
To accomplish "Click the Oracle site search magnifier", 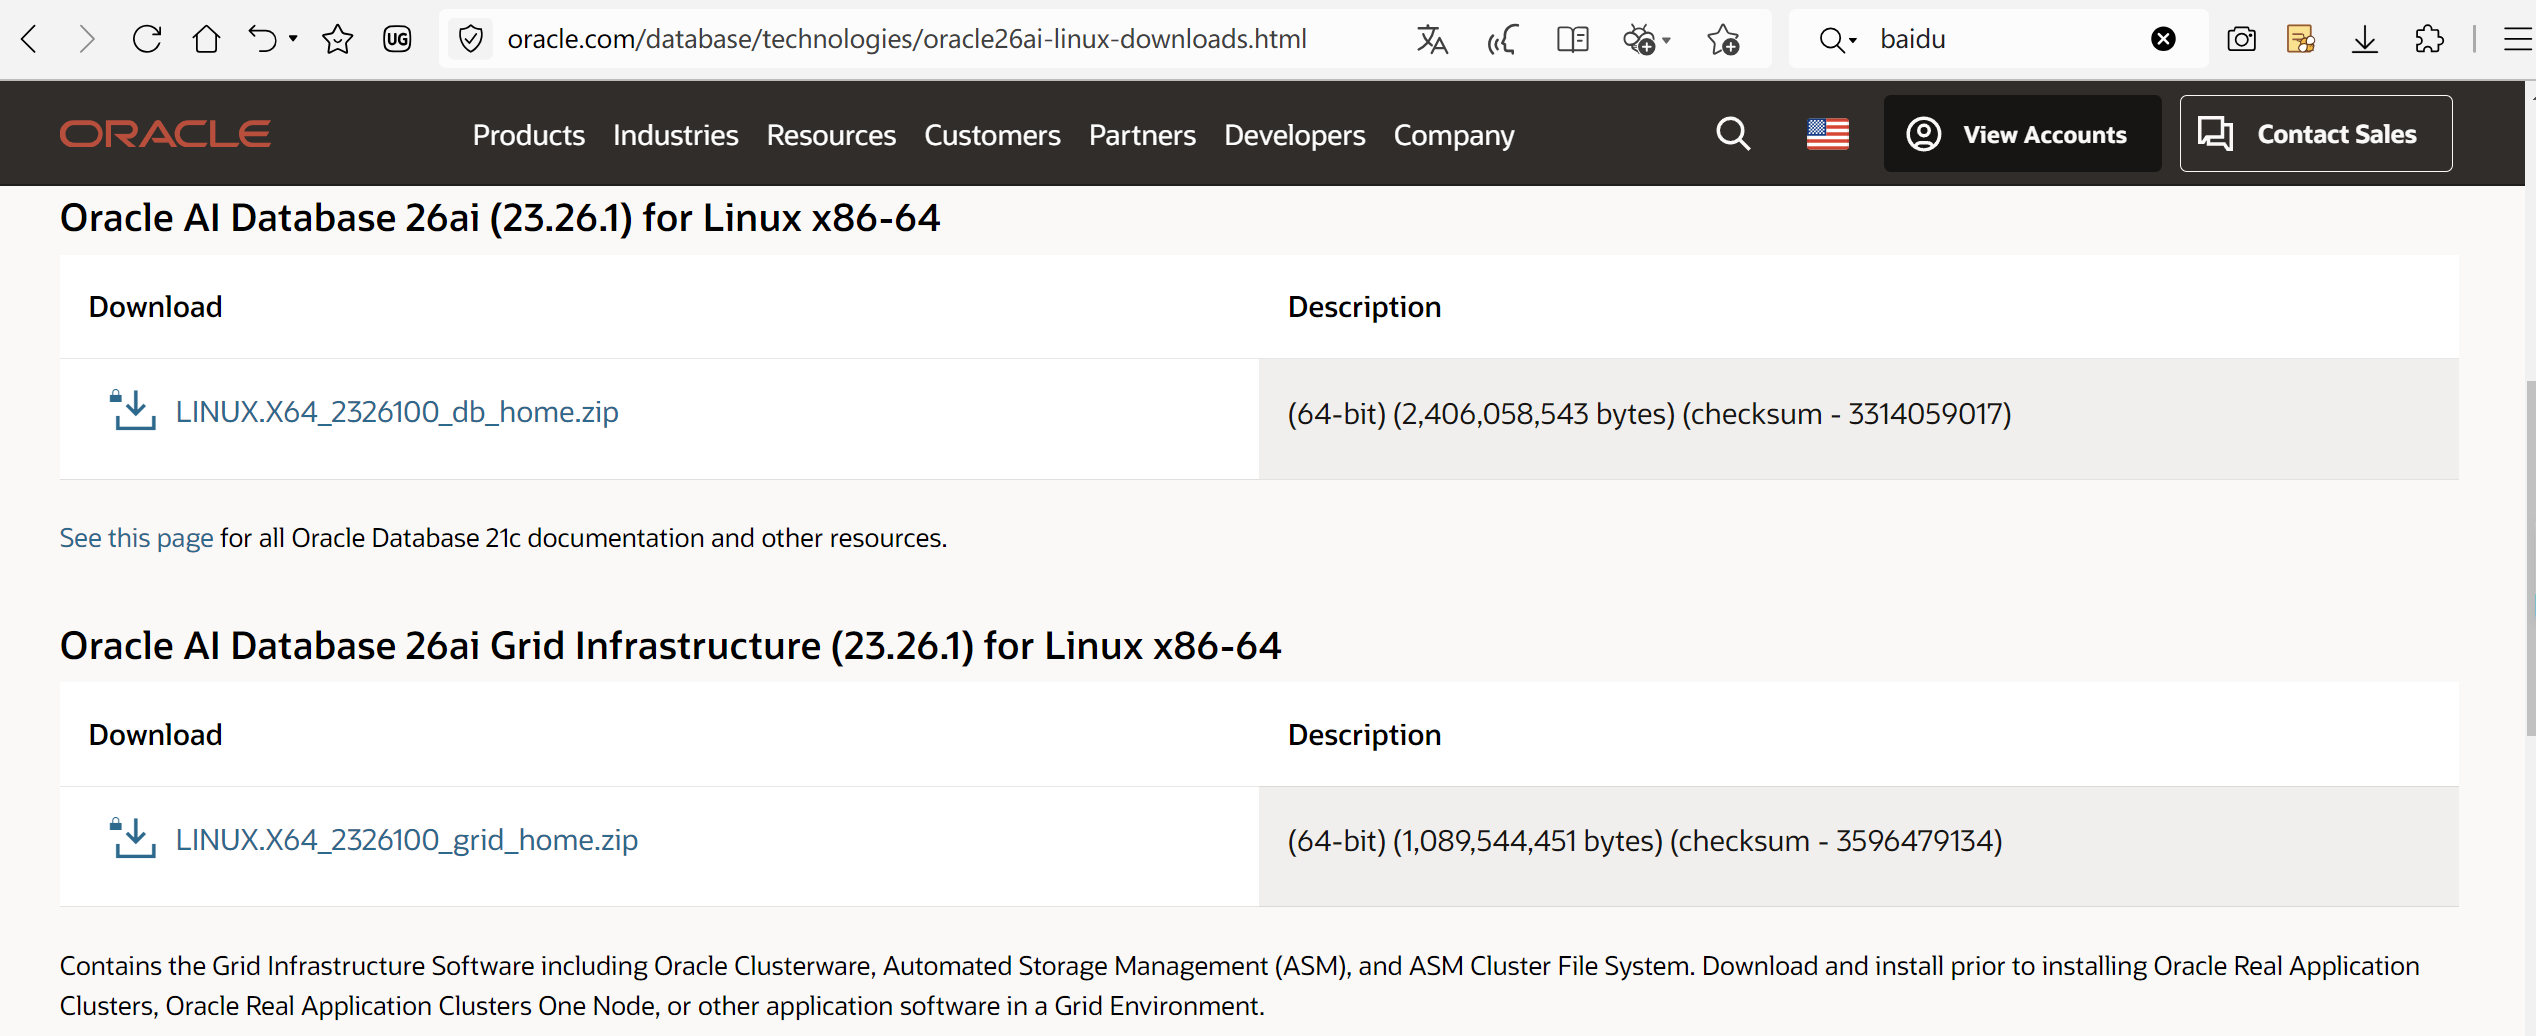I will (1733, 134).
